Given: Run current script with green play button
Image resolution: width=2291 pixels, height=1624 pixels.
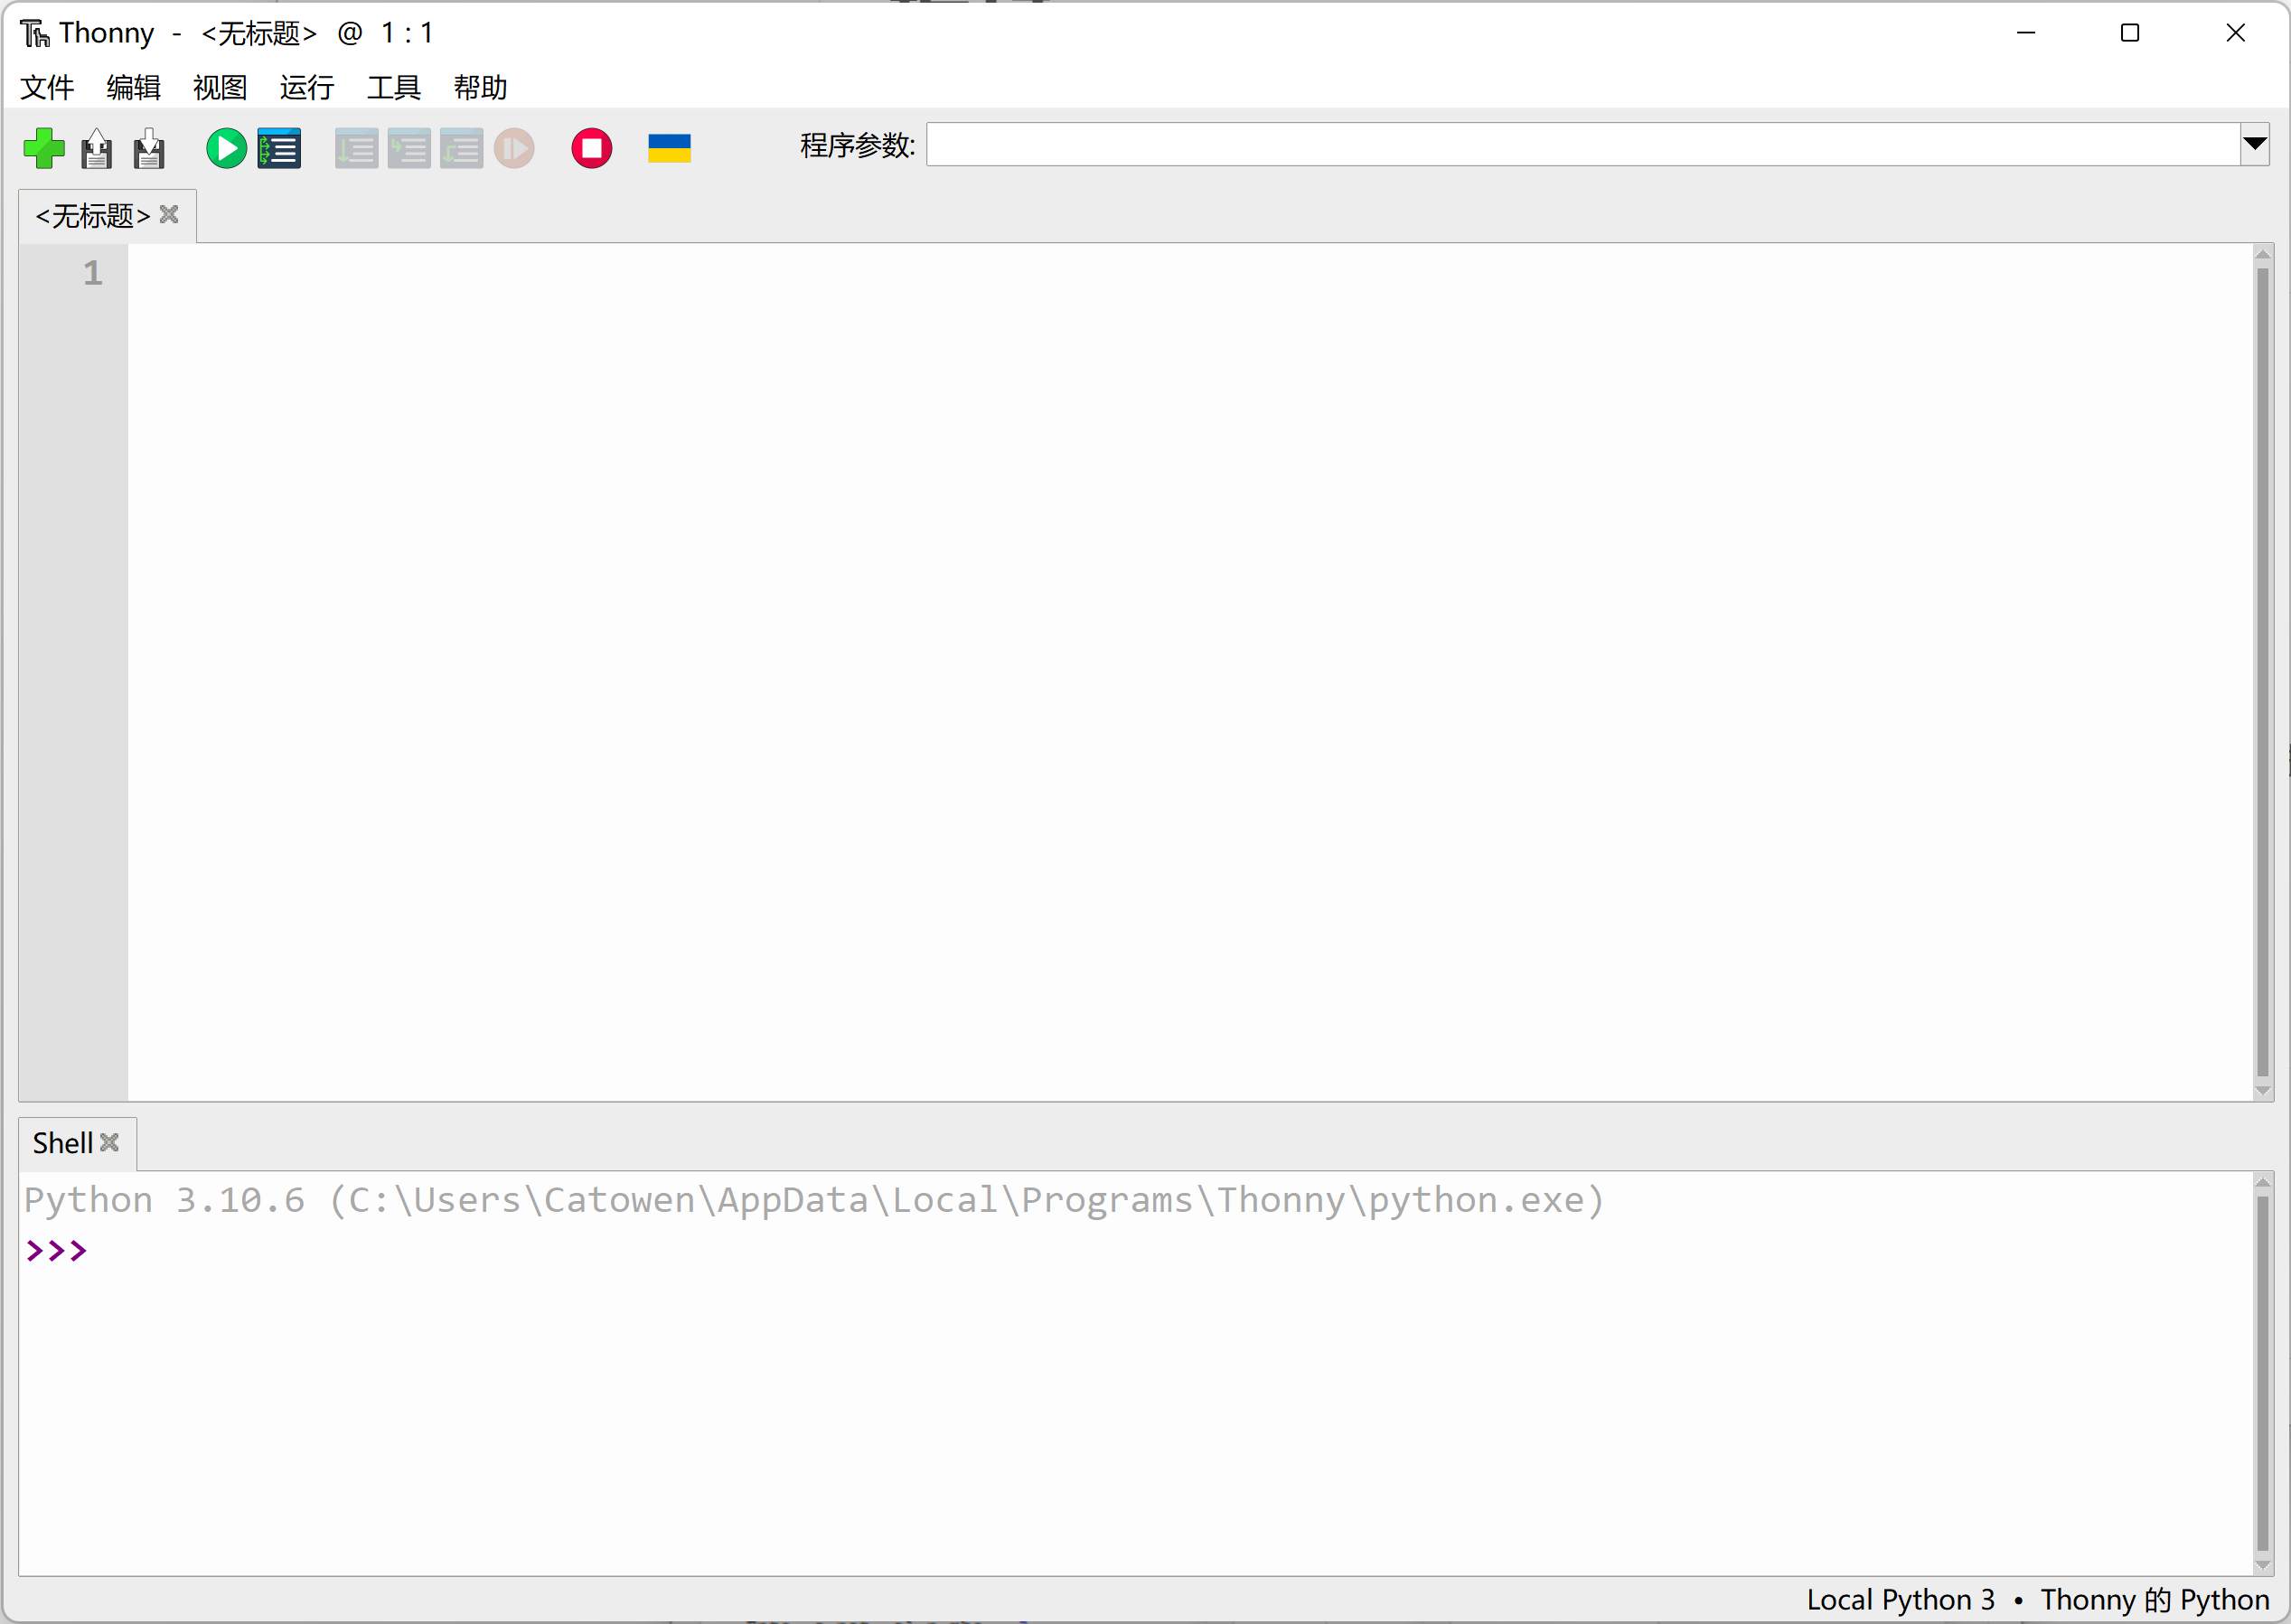Looking at the screenshot, I should click(x=226, y=148).
